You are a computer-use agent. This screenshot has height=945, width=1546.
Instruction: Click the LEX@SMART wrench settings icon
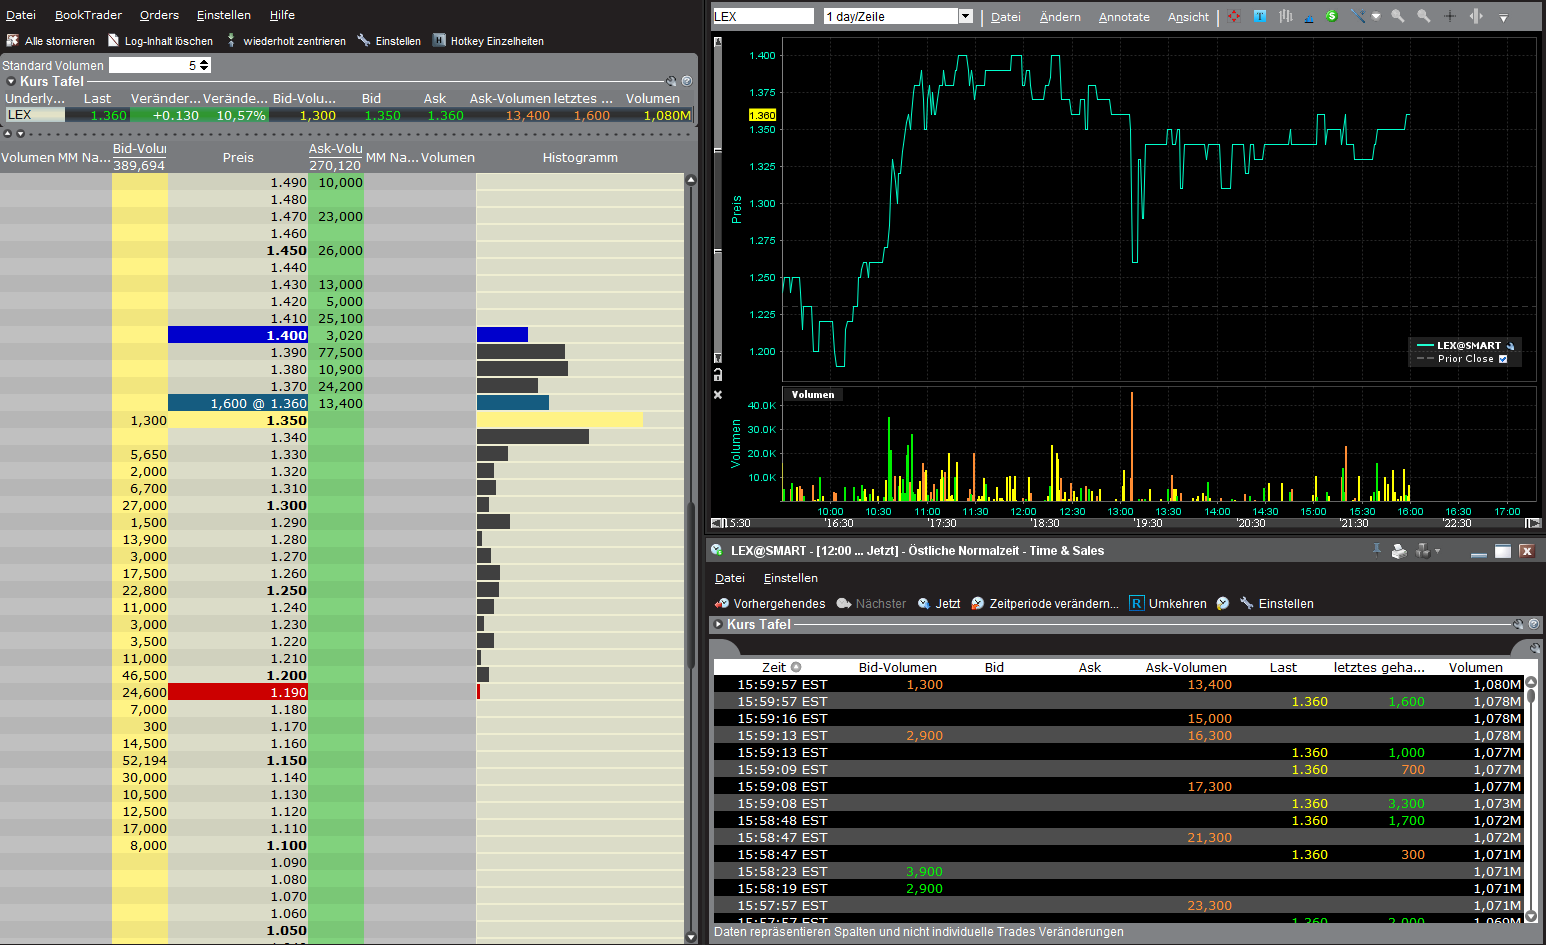coord(1510,346)
